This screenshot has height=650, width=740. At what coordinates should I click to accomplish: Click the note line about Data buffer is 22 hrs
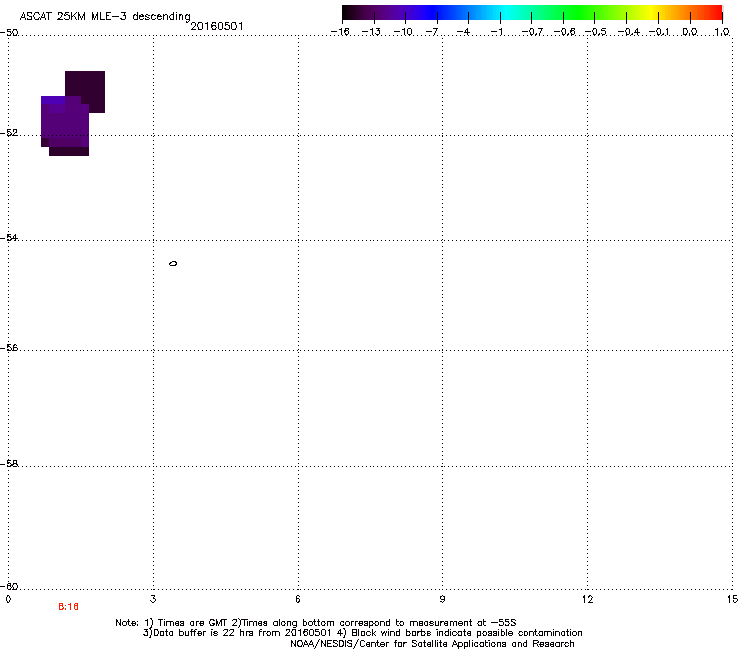(362, 633)
